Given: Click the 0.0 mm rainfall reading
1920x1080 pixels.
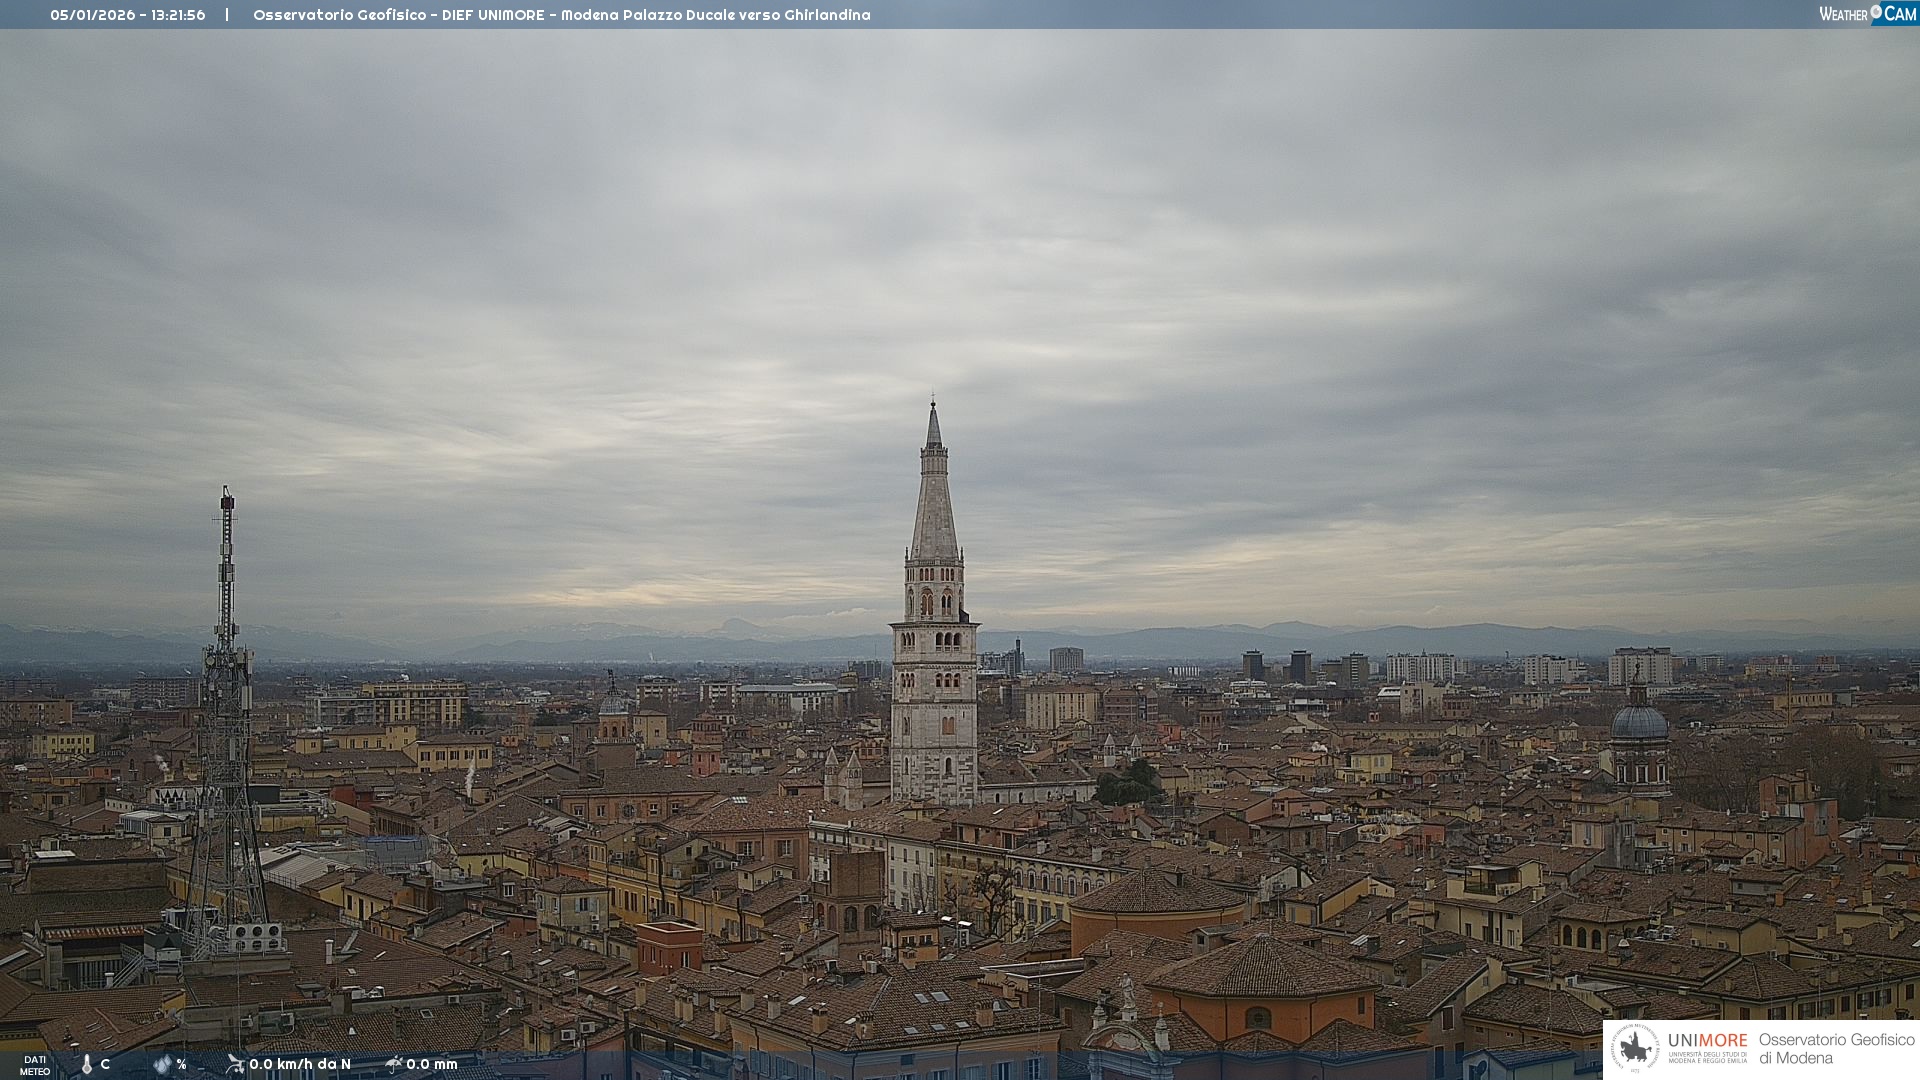Looking at the screenshot, I should pyautogui.click(x=432, y=1064).
